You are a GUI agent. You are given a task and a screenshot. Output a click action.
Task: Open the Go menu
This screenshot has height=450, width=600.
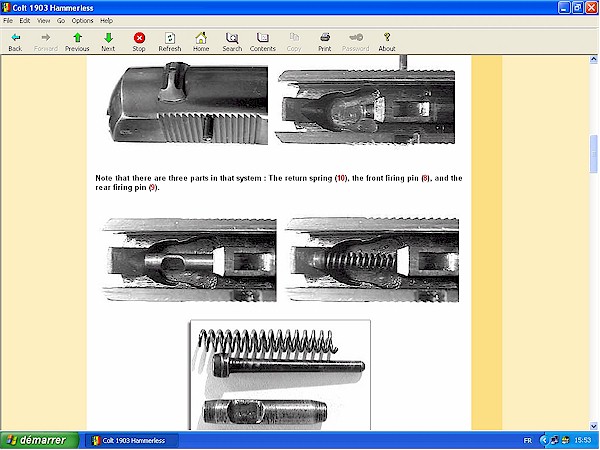pyautogui.click(x=61, y=21)
